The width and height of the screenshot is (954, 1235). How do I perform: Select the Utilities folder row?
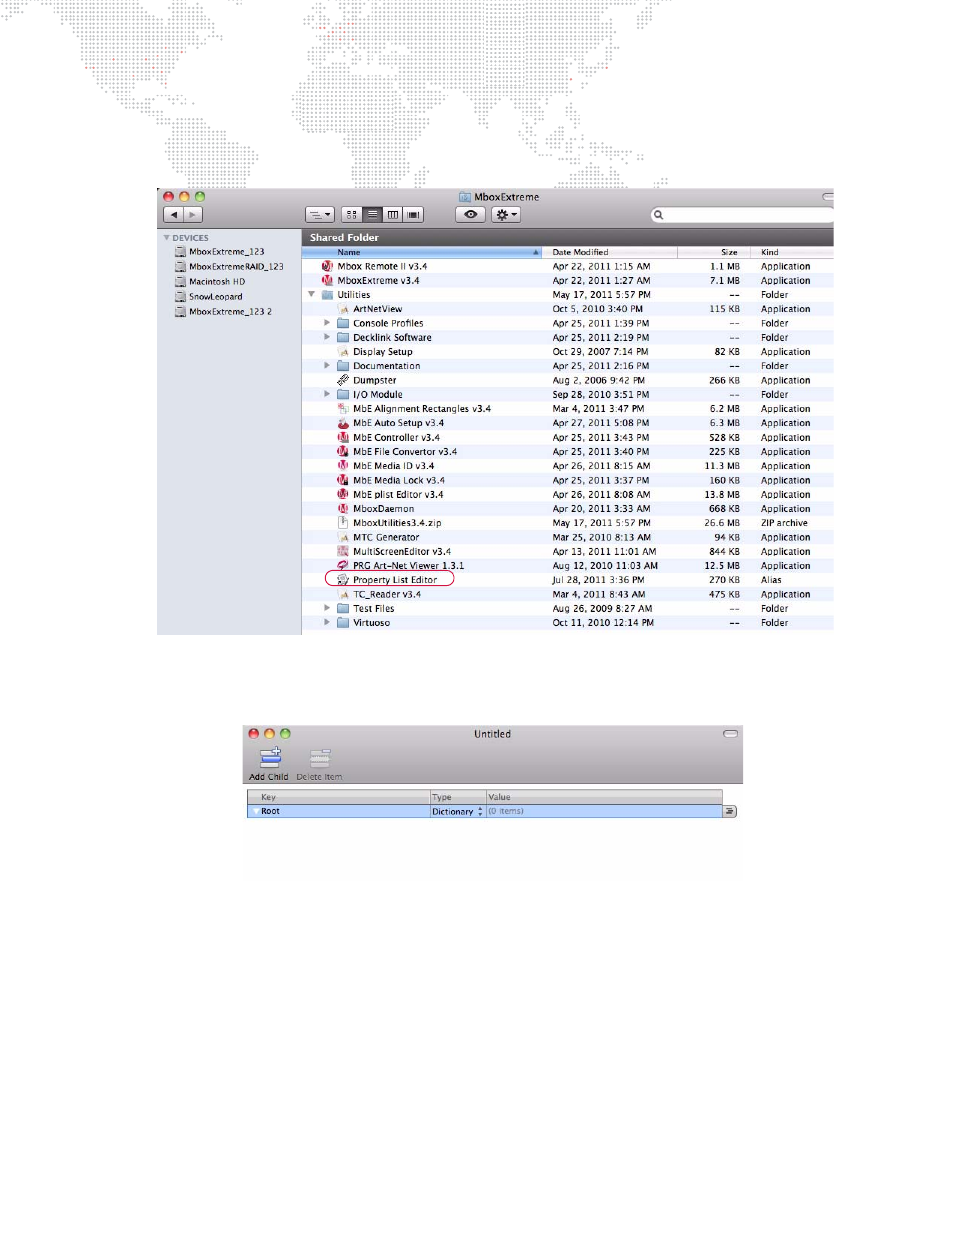coord(567,295)
